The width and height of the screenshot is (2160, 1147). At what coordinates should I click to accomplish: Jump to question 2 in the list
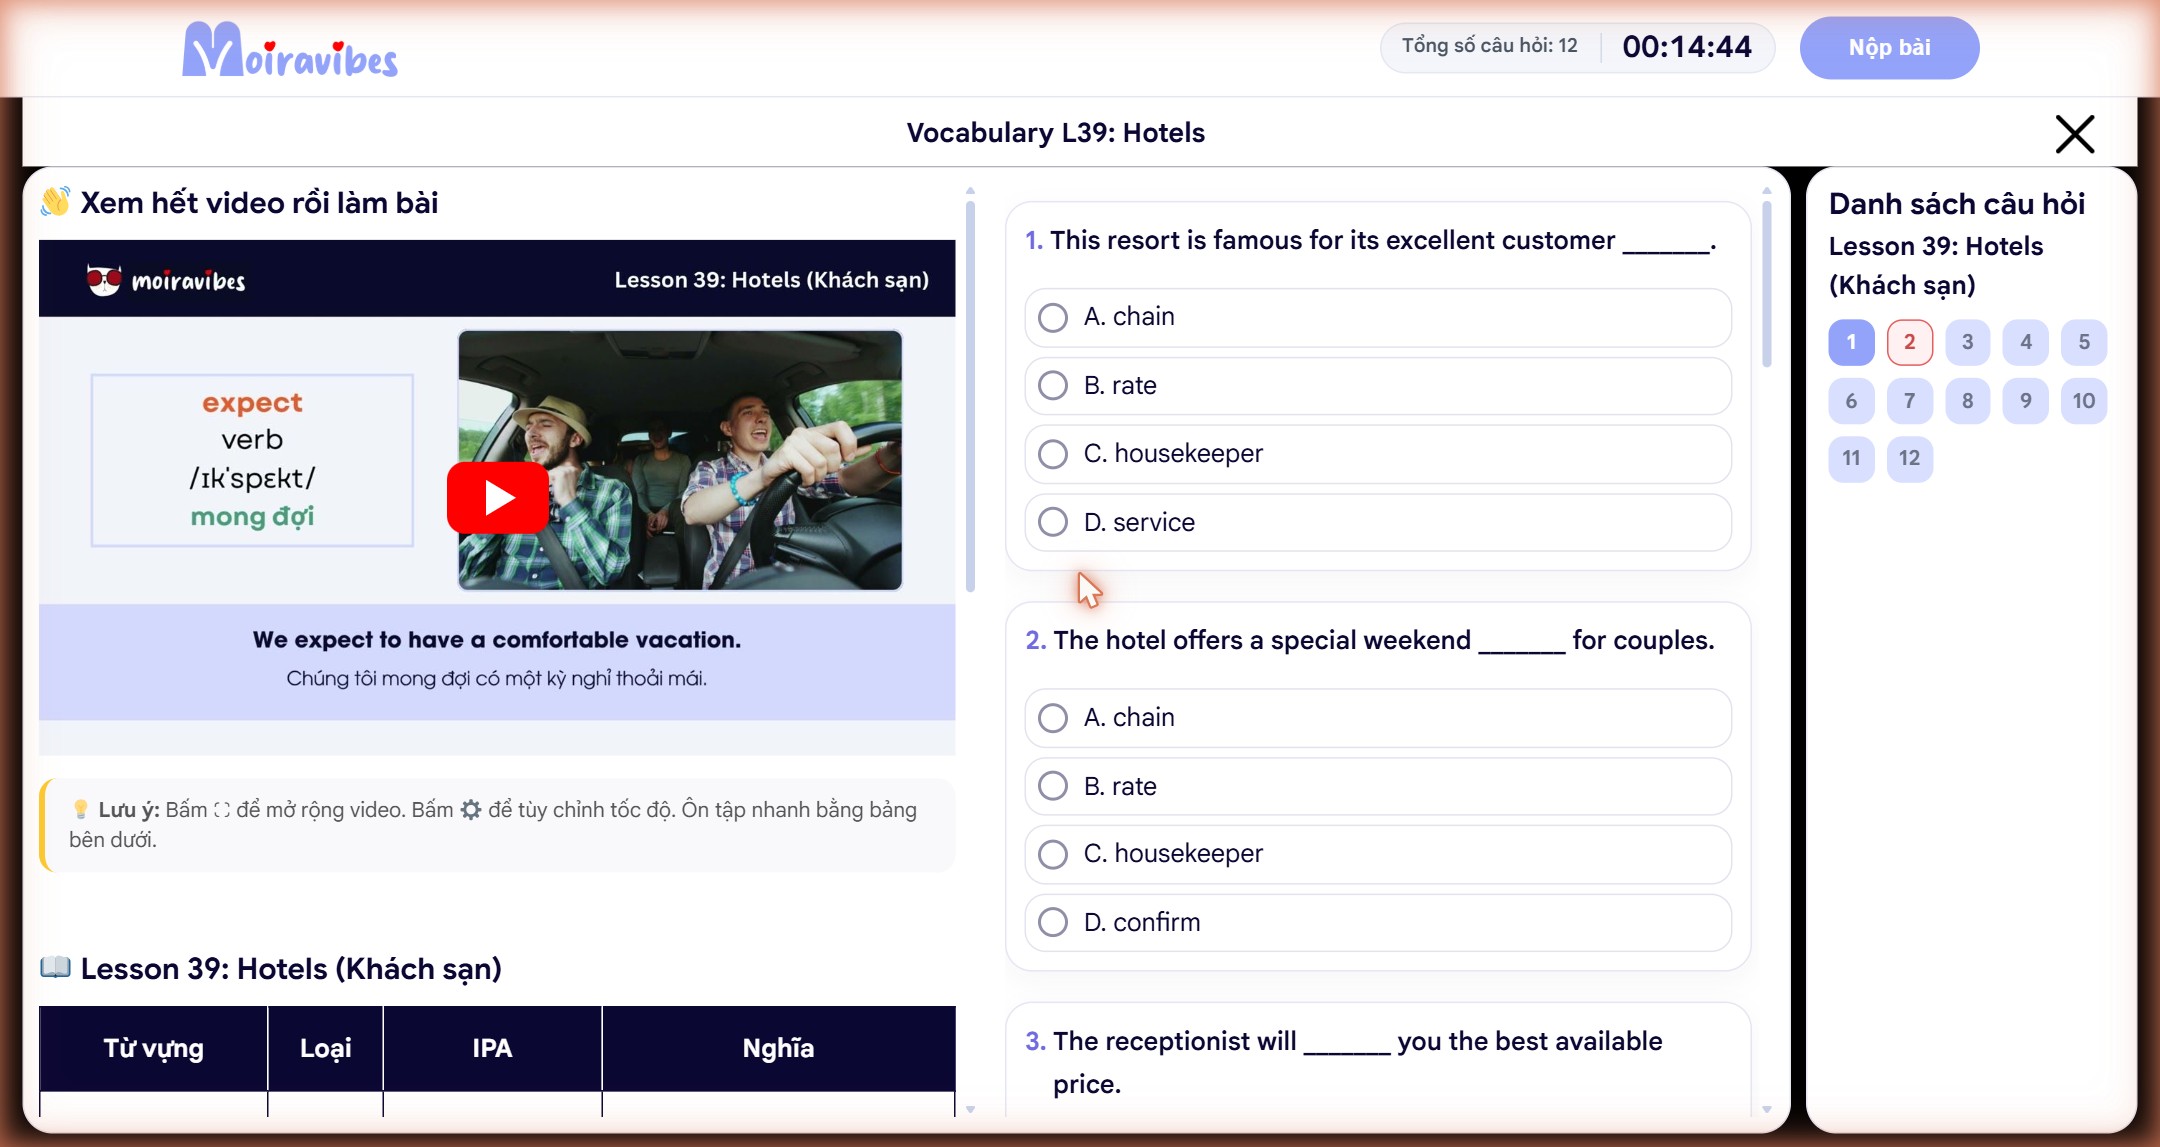(x=1909, y=342)
